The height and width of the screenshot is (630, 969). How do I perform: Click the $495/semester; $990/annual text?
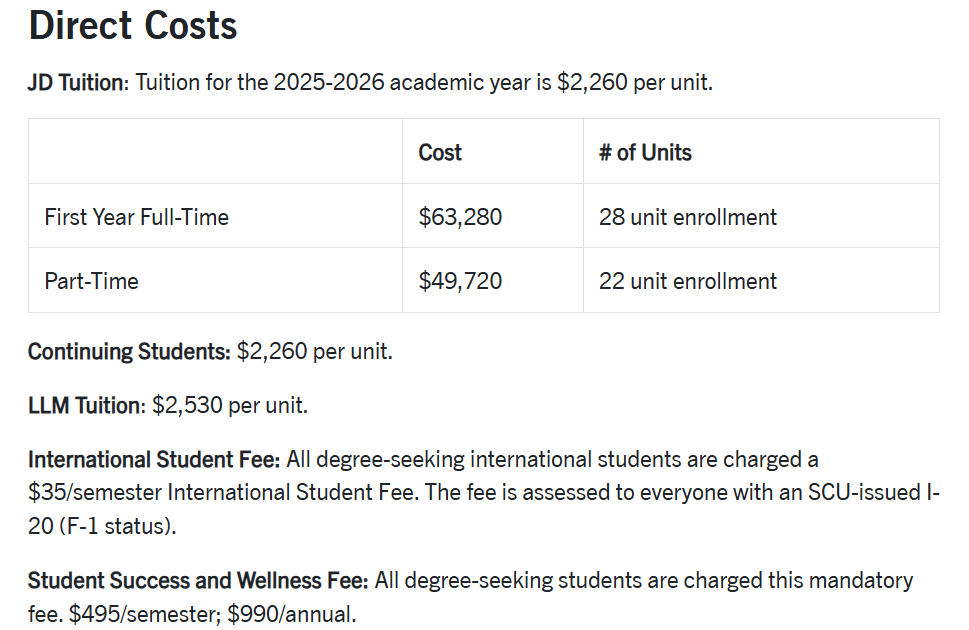click(212, 614)
